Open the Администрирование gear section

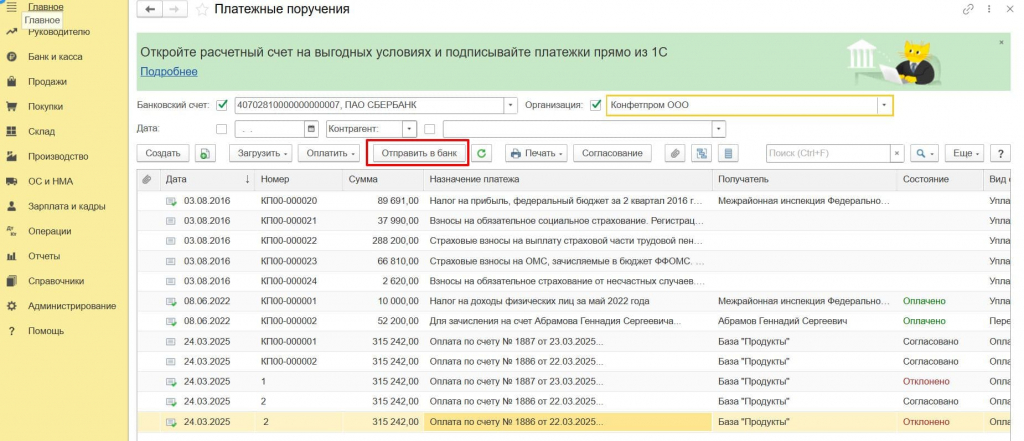[x=72, y=306]
